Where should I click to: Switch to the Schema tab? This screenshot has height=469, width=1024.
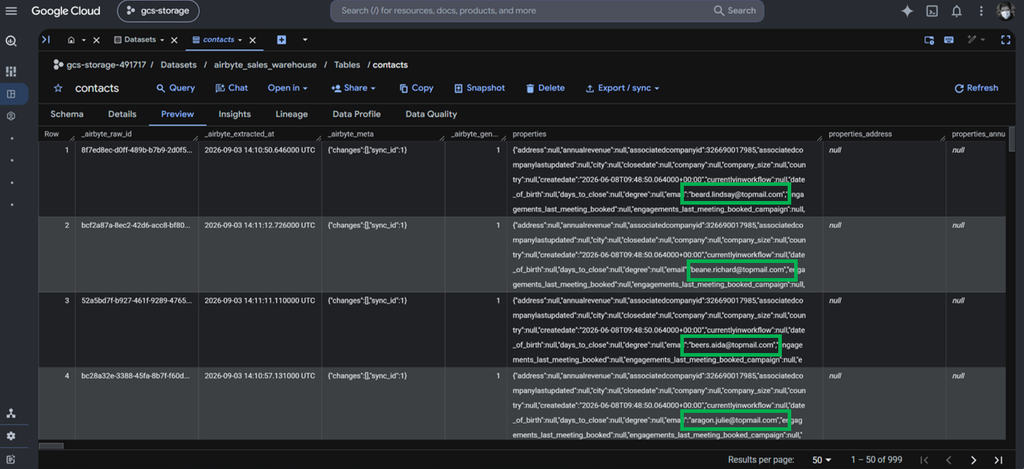67,114
